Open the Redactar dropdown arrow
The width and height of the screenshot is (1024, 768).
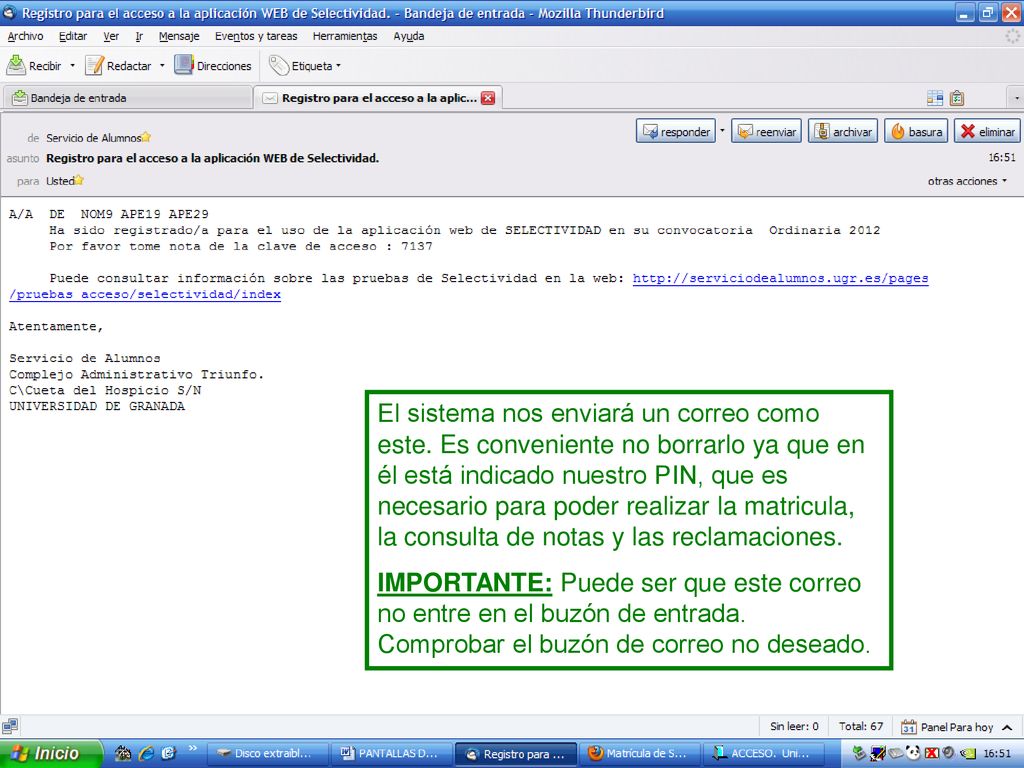pos(162,66)
